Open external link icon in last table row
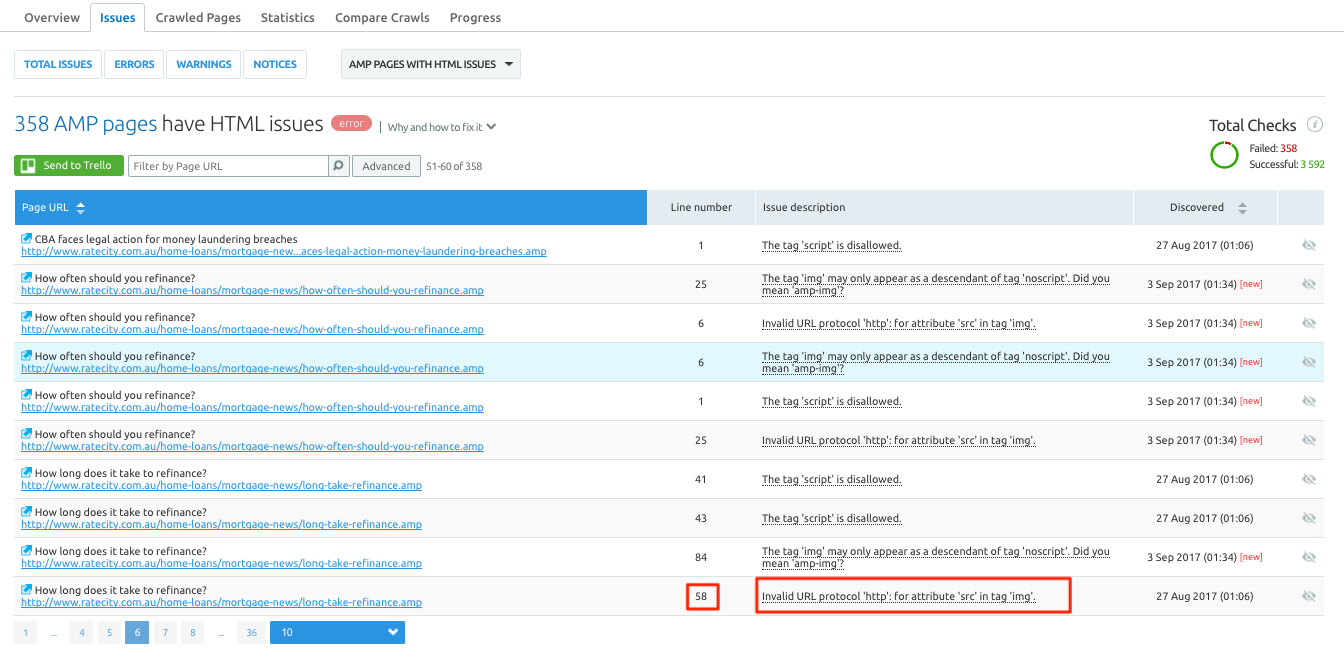 [27, 590]
